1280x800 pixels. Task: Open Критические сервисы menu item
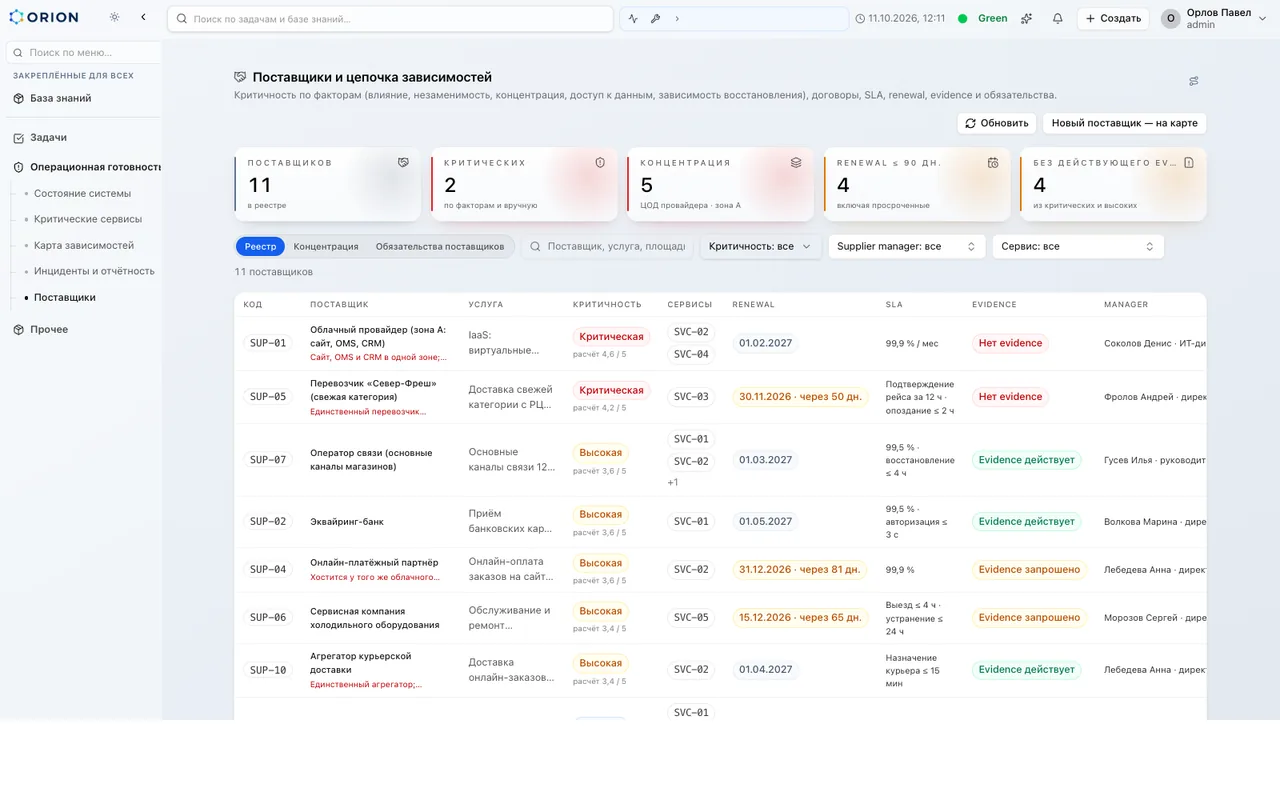(88, 219)
